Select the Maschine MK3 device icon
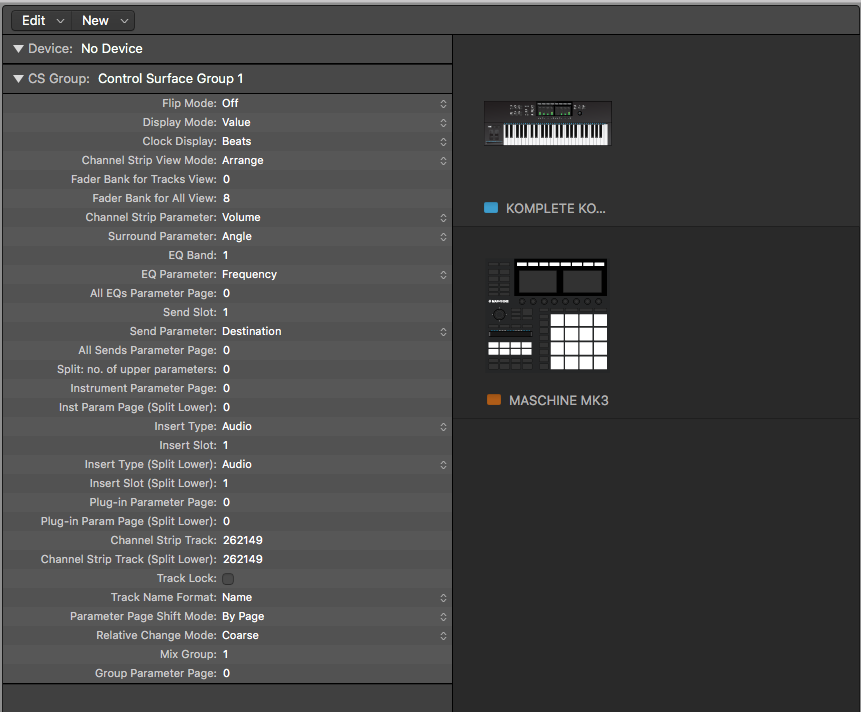The height and width of the screenshot is (712, 861). point(547,314)
